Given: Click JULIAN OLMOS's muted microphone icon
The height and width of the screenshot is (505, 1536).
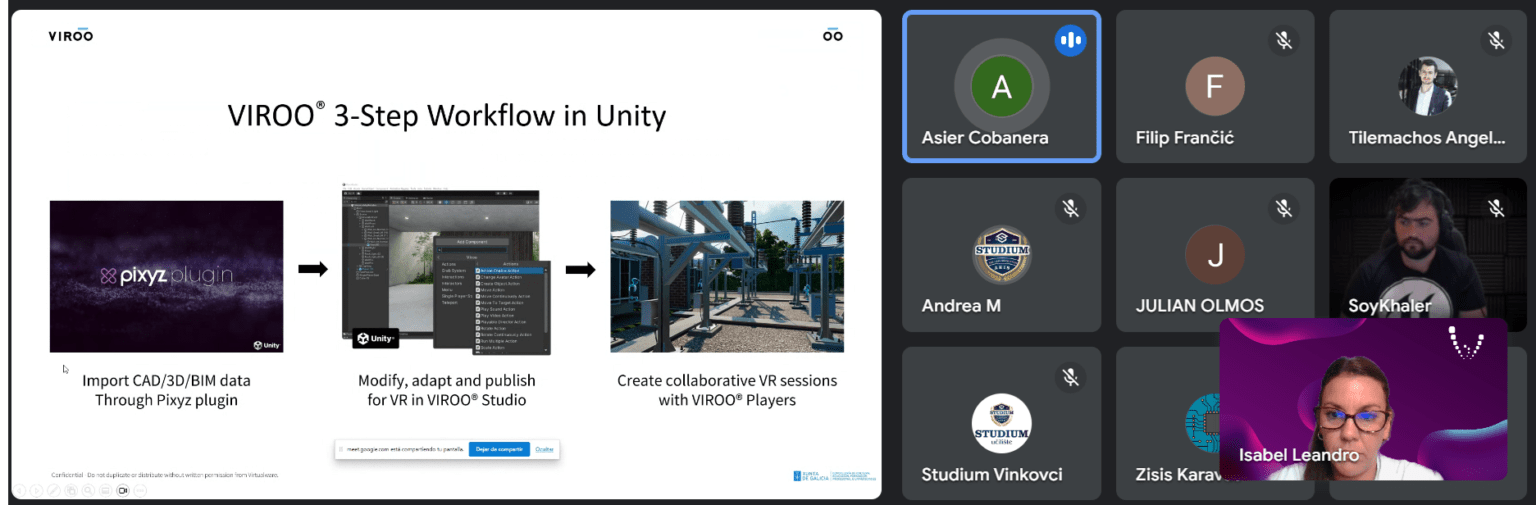Looking at the screenshot, I should point(1283,208).
